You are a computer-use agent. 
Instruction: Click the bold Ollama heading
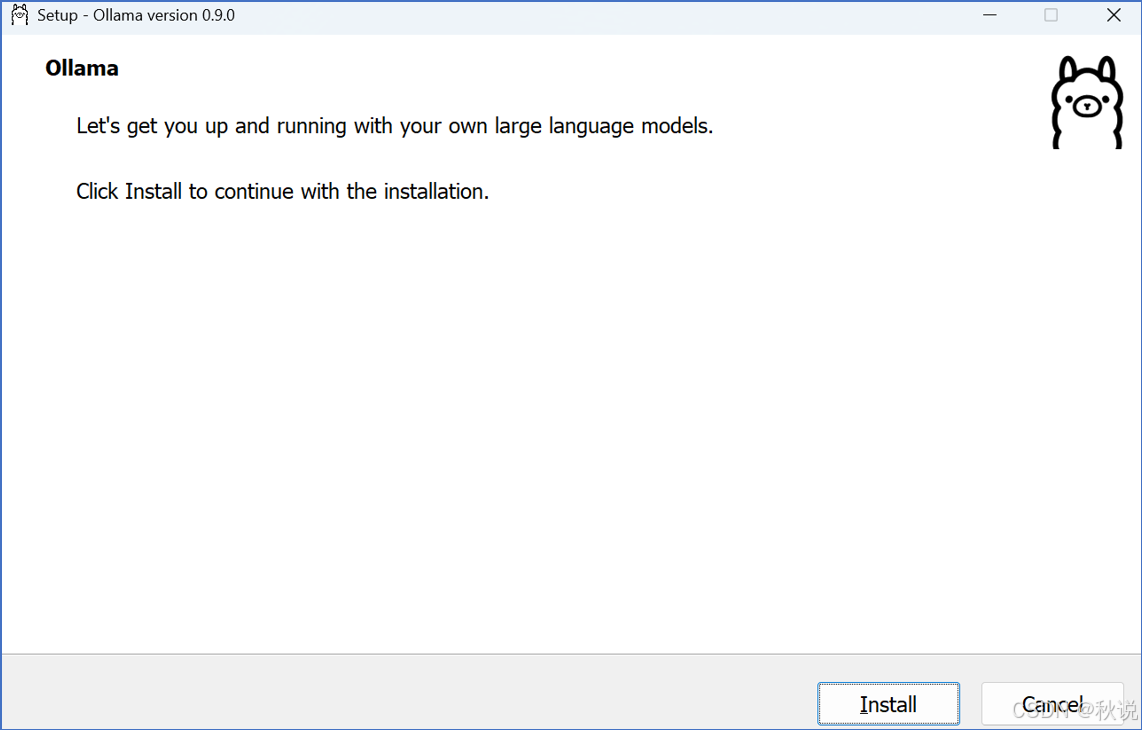click(82, 68)
